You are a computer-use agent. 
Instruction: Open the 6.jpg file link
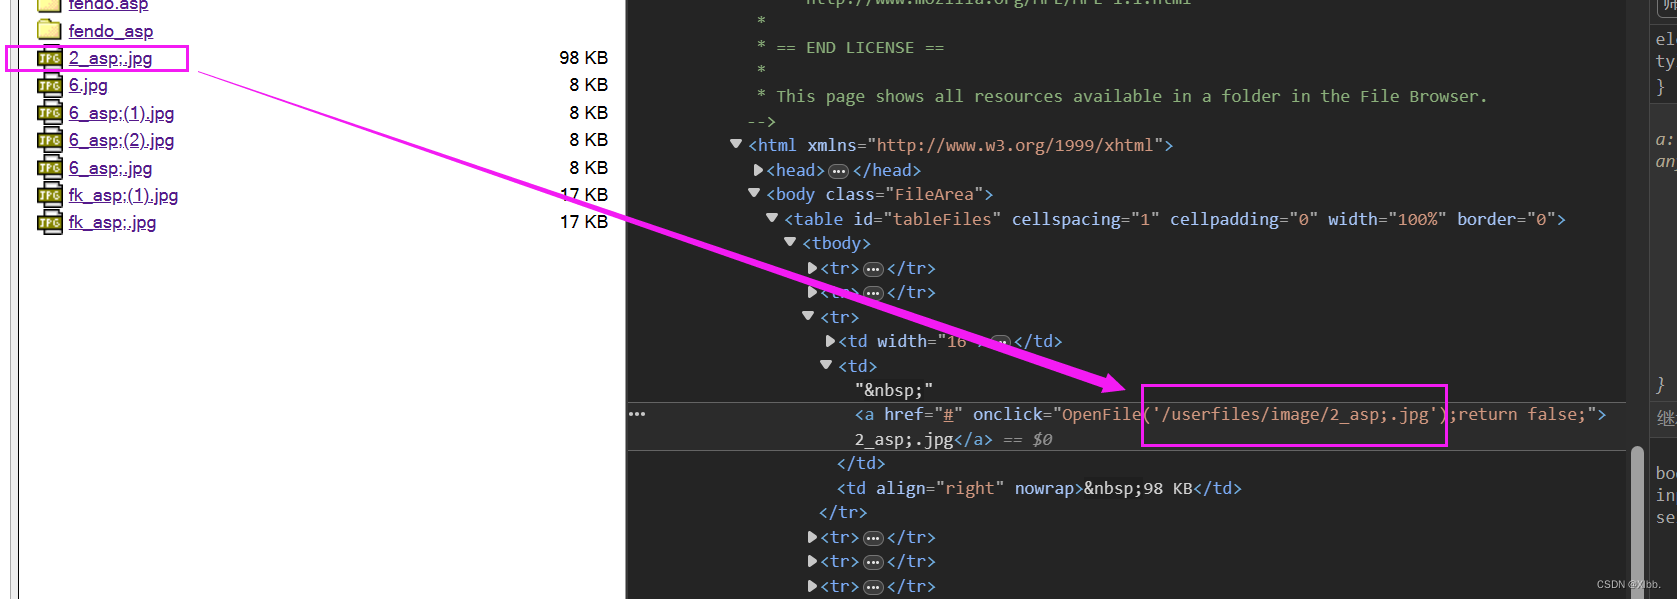(x=88, y=85)
